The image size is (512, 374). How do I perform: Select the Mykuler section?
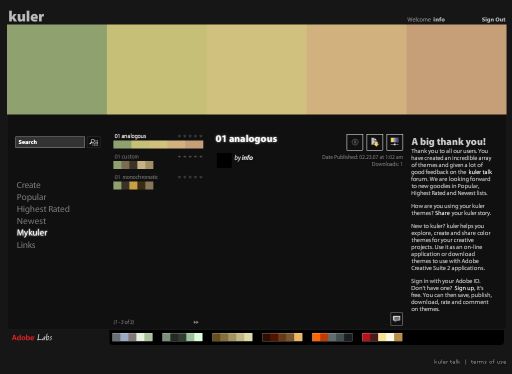coord(32,233)
